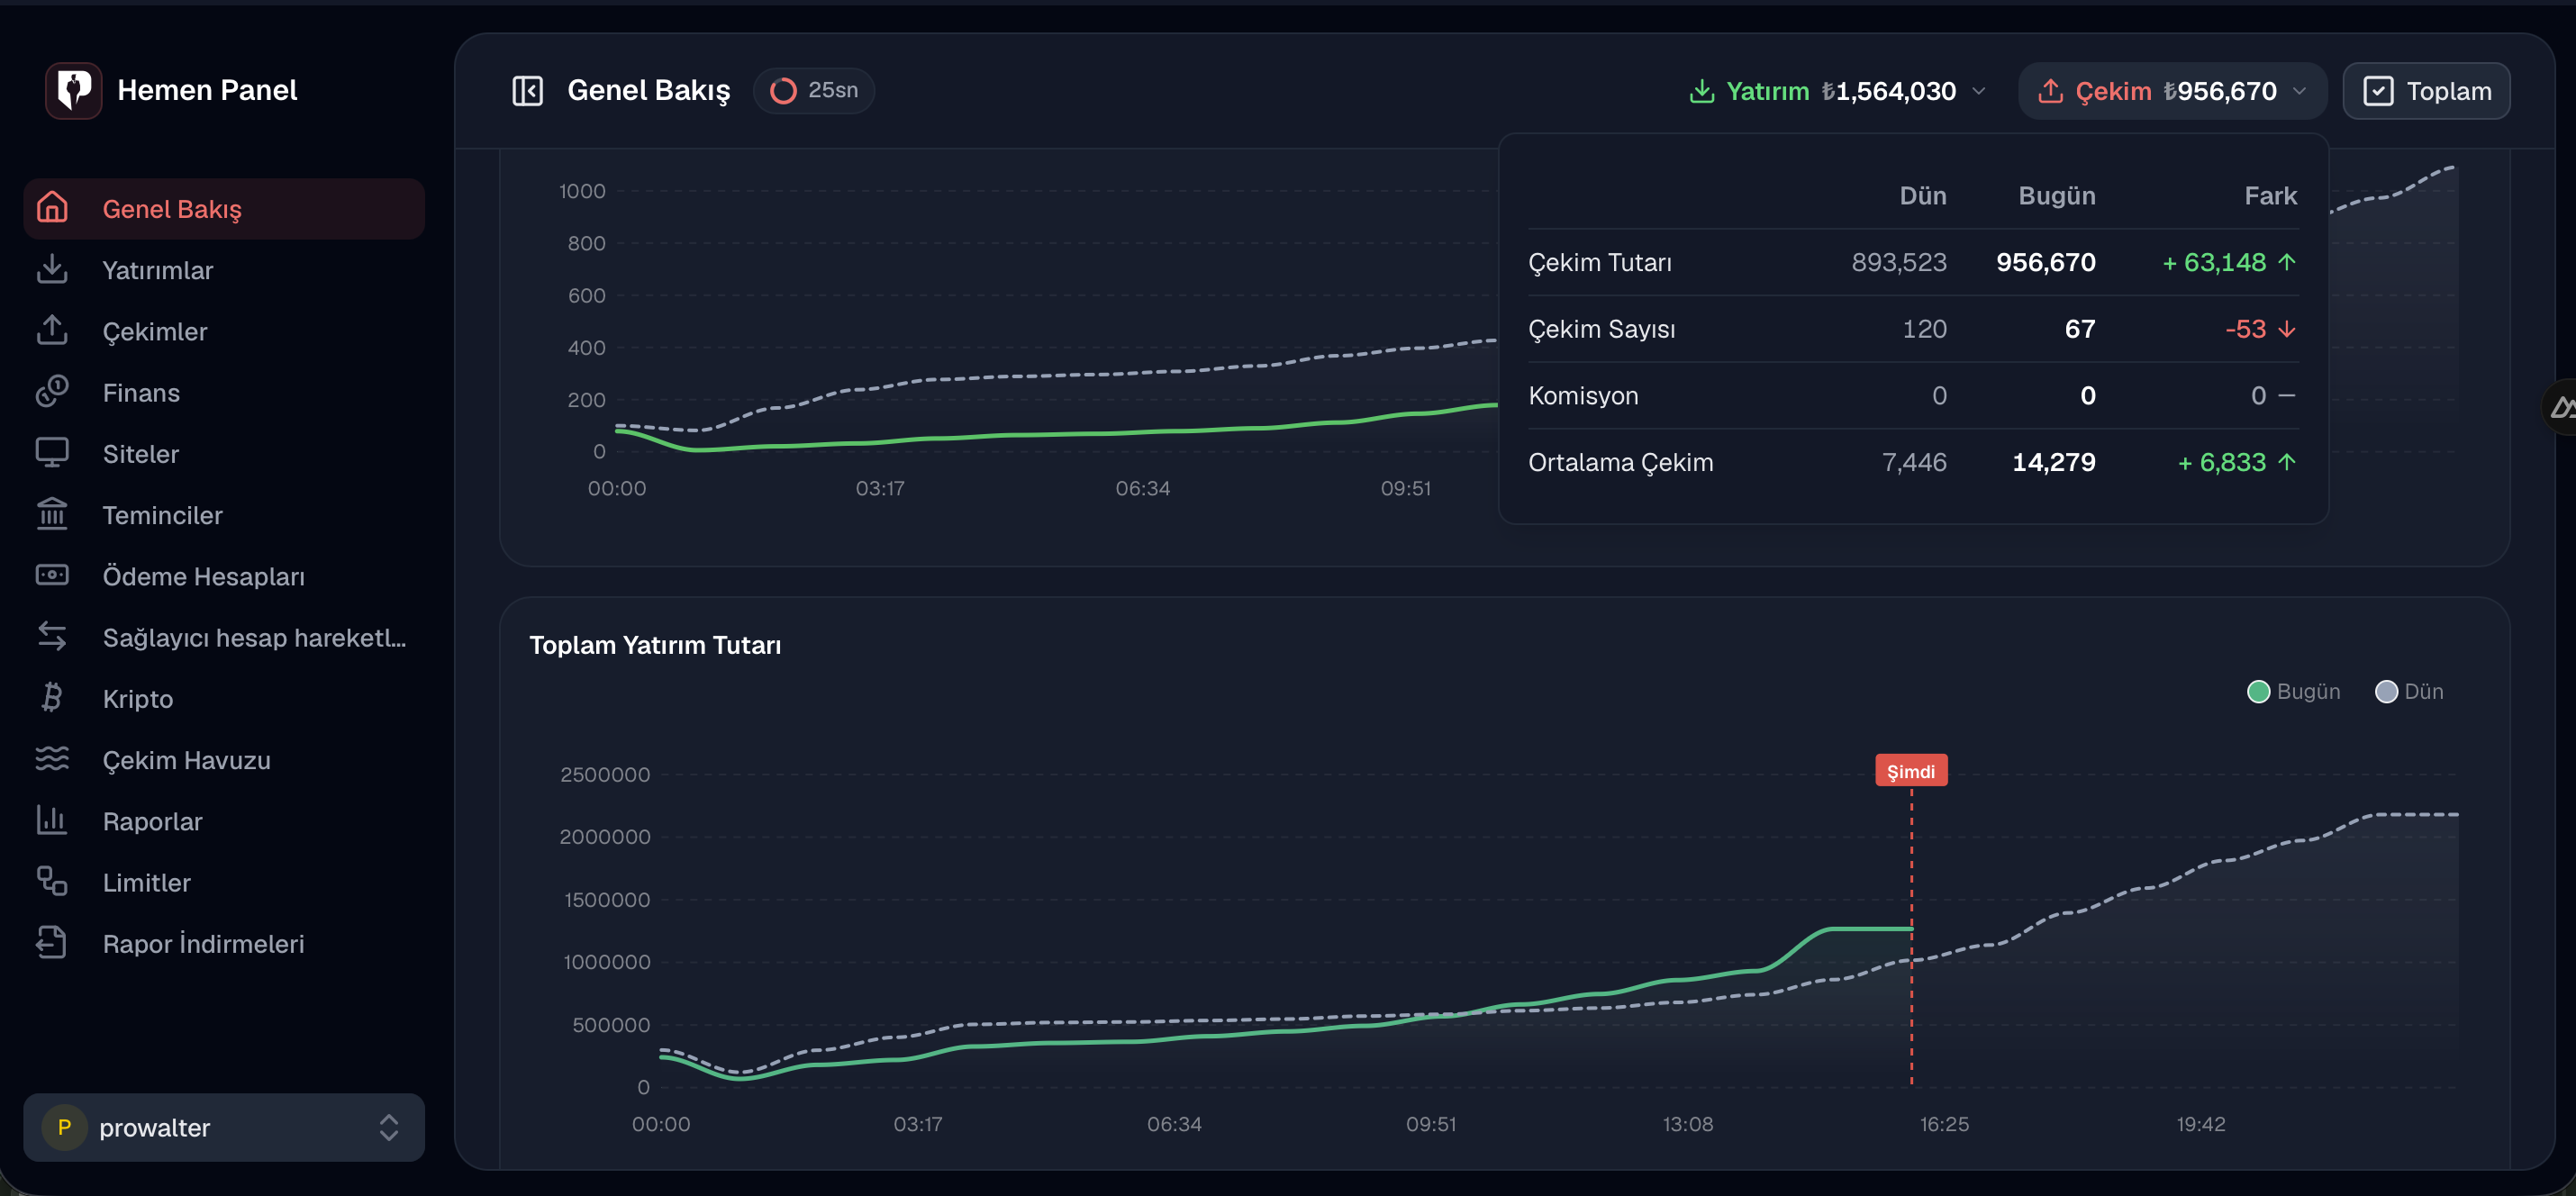This screenshot has height=1196, width=2576.
Task: Open Sağlayıcı hesap hareketleri page
Action: [x=224, y=636]
